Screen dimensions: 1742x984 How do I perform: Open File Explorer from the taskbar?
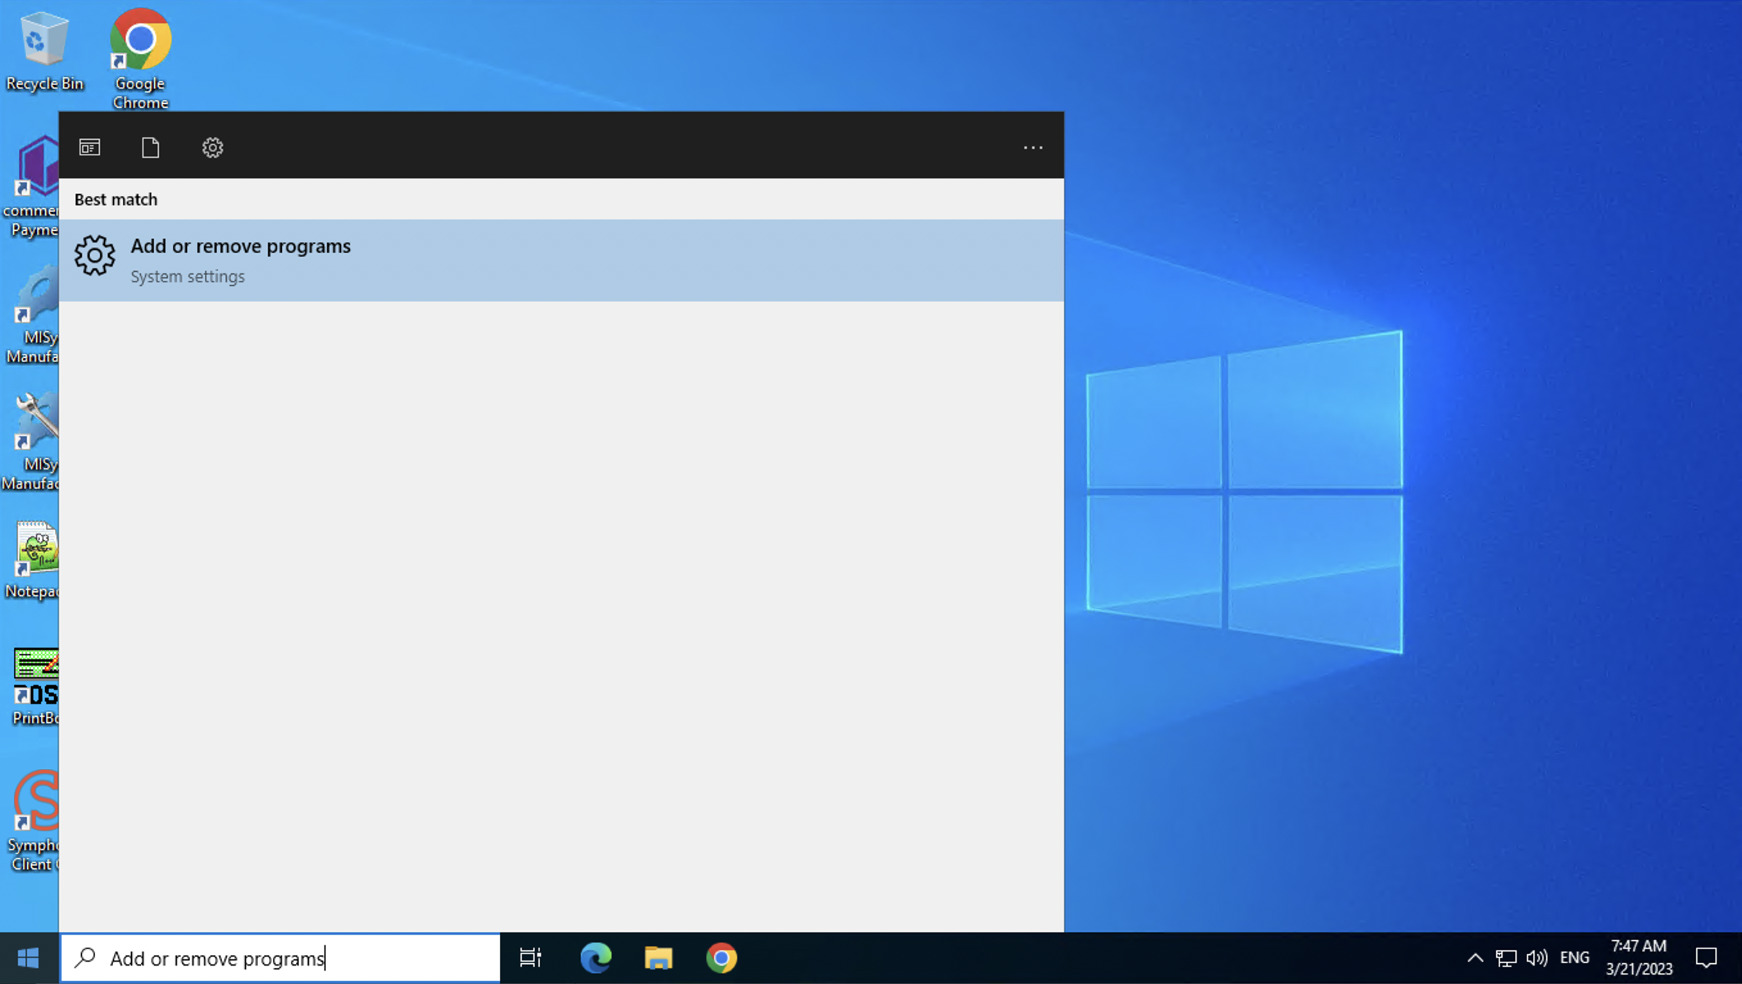658,958
